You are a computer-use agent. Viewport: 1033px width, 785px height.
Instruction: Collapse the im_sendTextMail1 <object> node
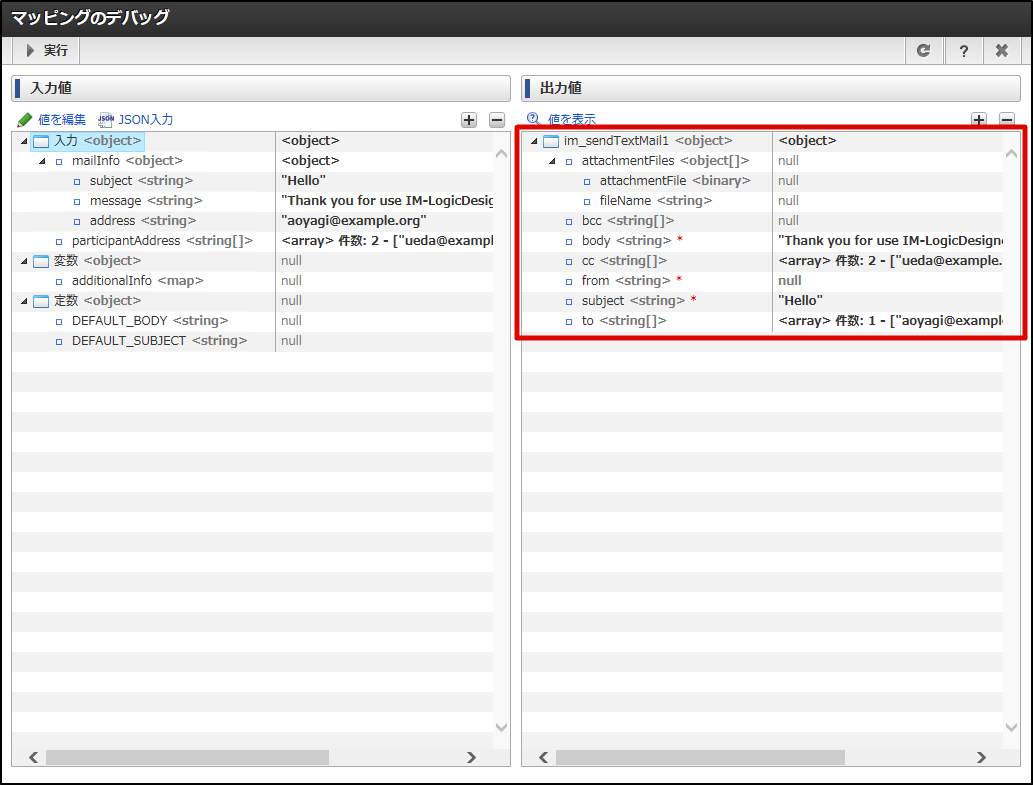tap(534, 141)
